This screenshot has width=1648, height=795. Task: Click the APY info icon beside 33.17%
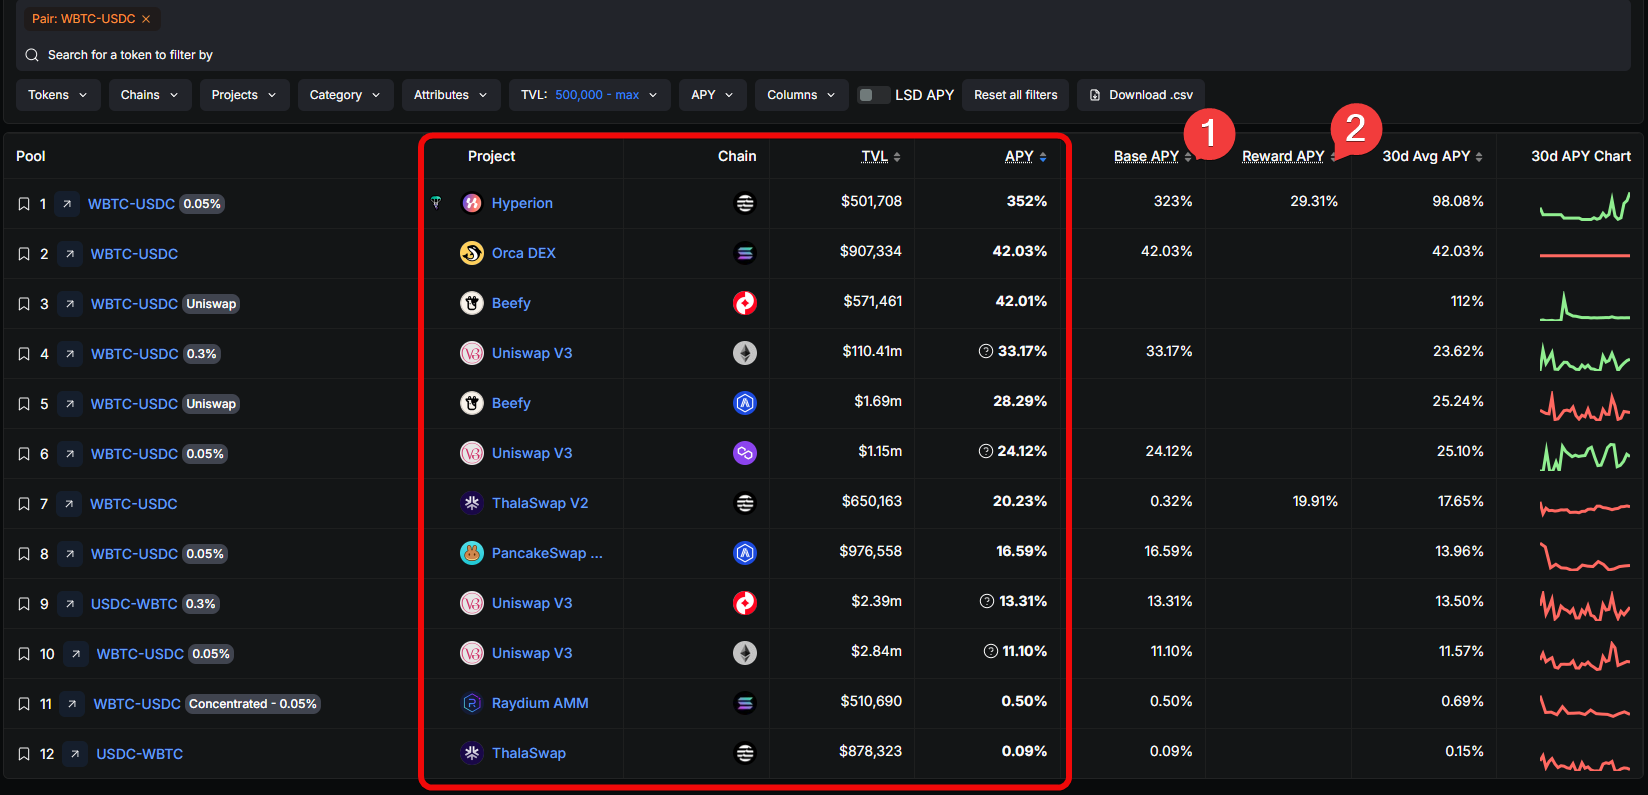[x=986, y=351]
